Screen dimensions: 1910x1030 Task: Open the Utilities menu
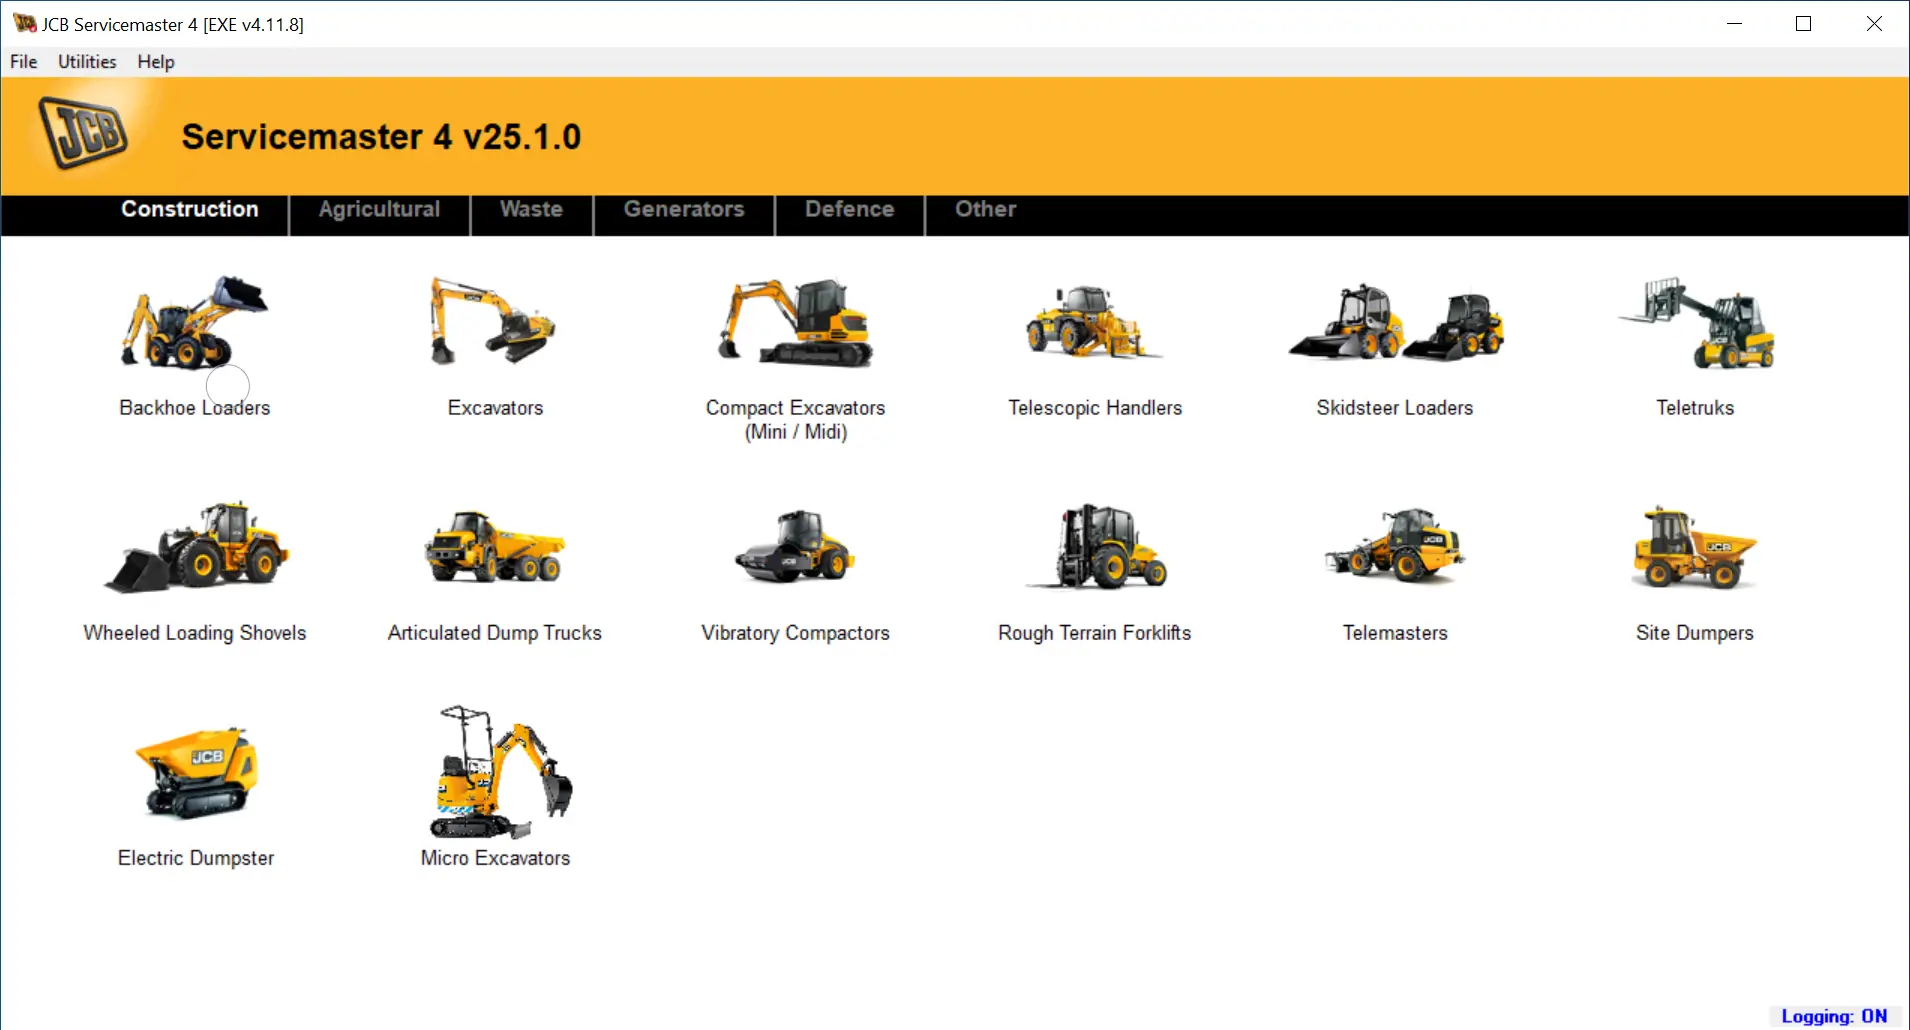pyautogui.click(x=87, y=62)
